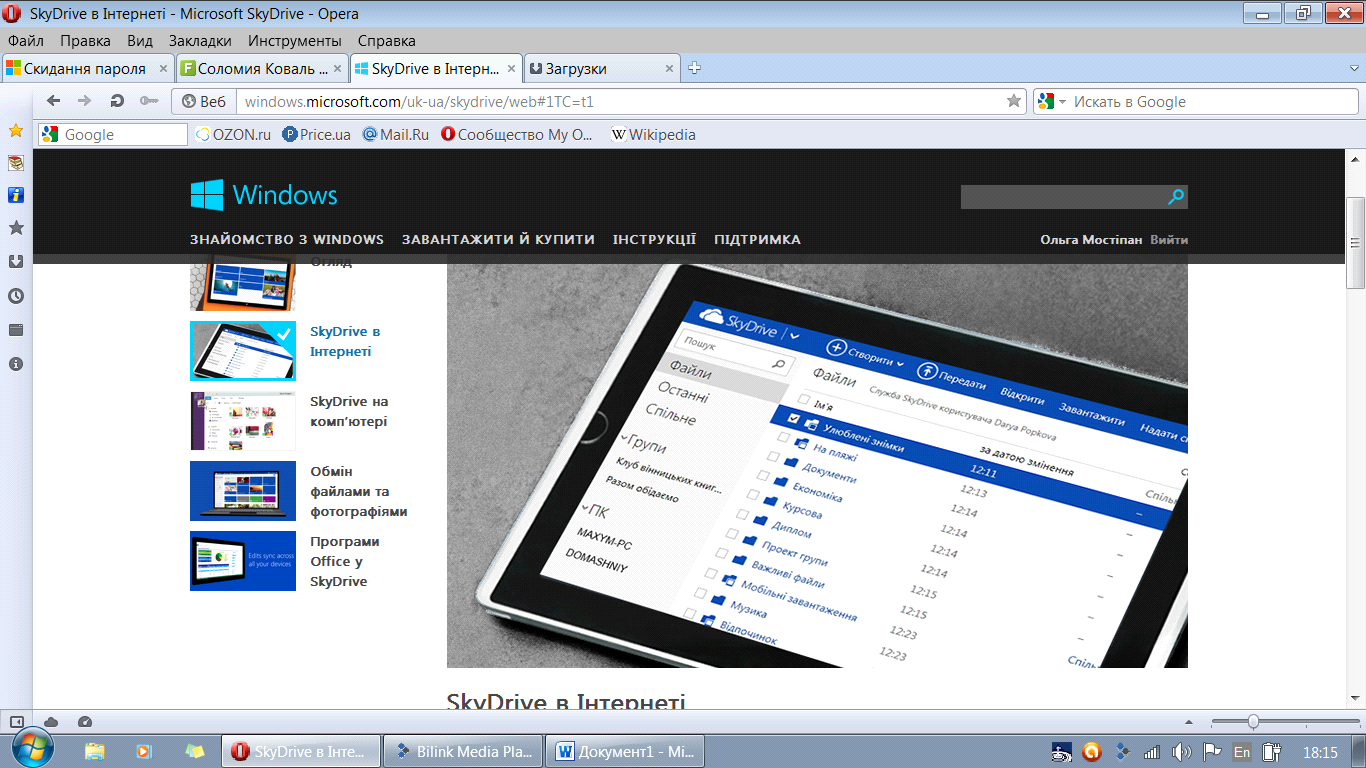
Task: Click the Вийти sign-out link
Action: 1169,240
